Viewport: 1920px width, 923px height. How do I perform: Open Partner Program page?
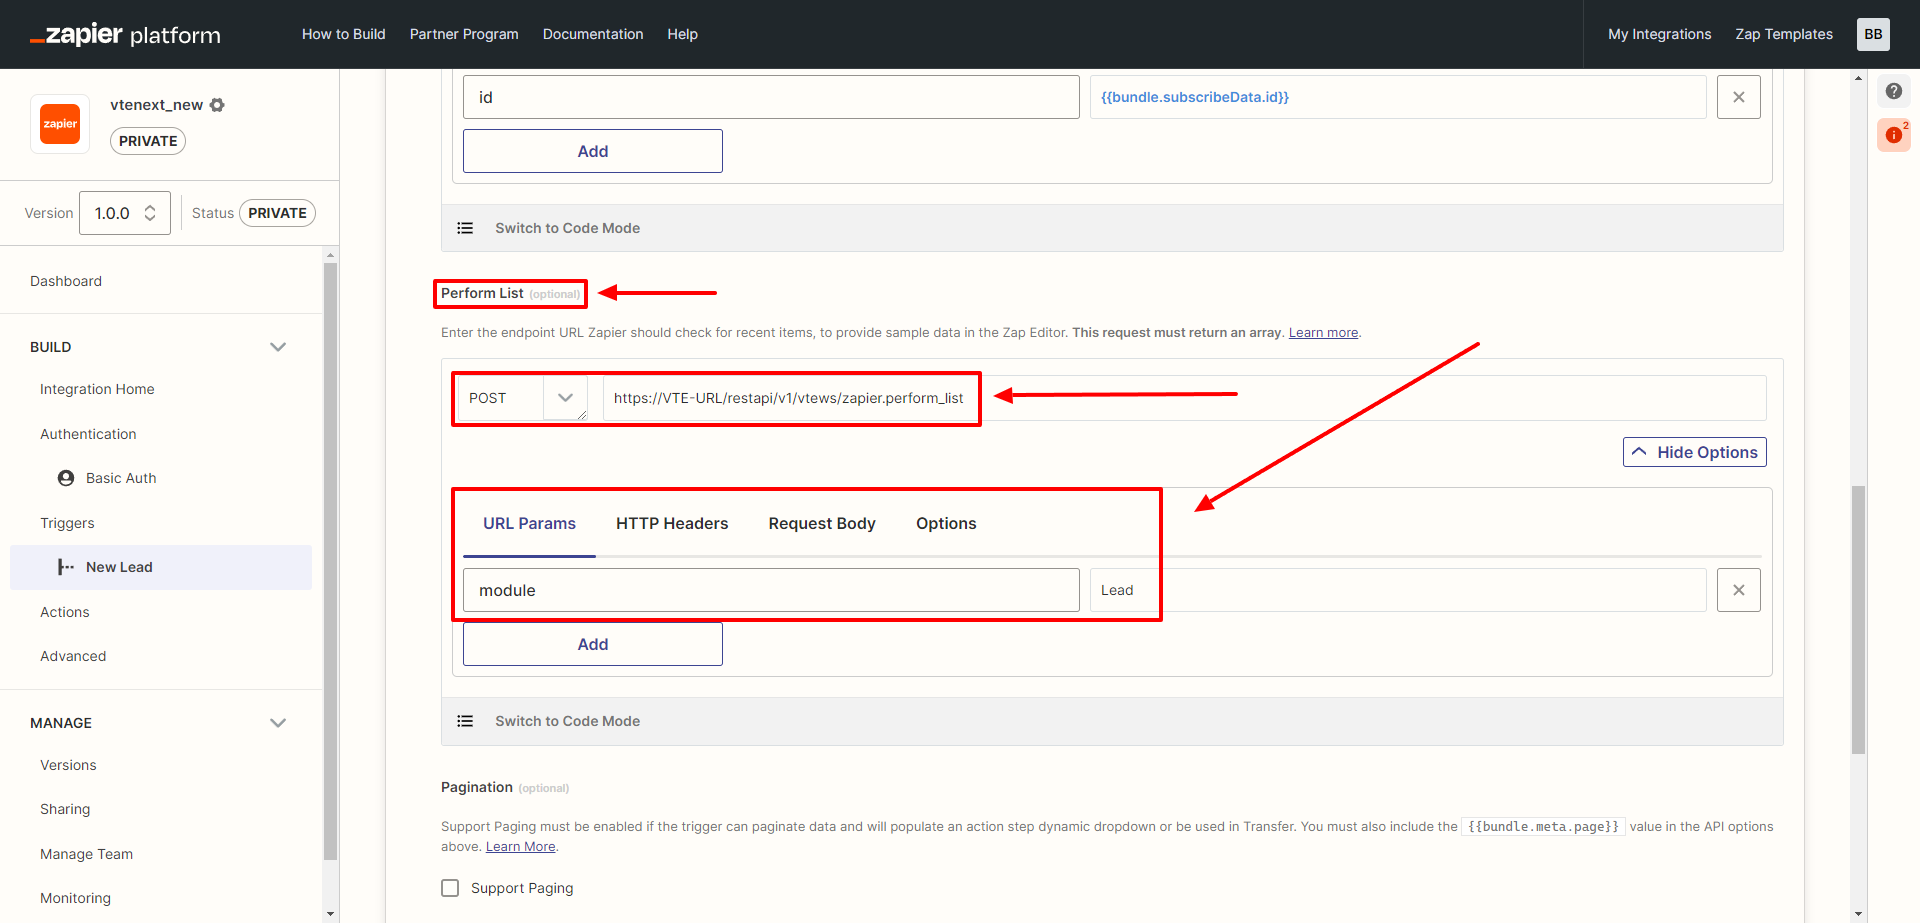[464, 34]
